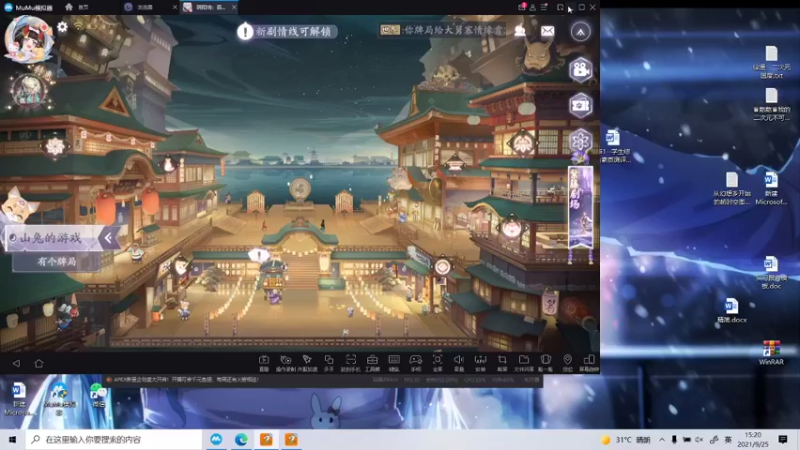Open the live streaming (直播) toolbar icon
Screen dimensions: 800x450
point(264,363)
